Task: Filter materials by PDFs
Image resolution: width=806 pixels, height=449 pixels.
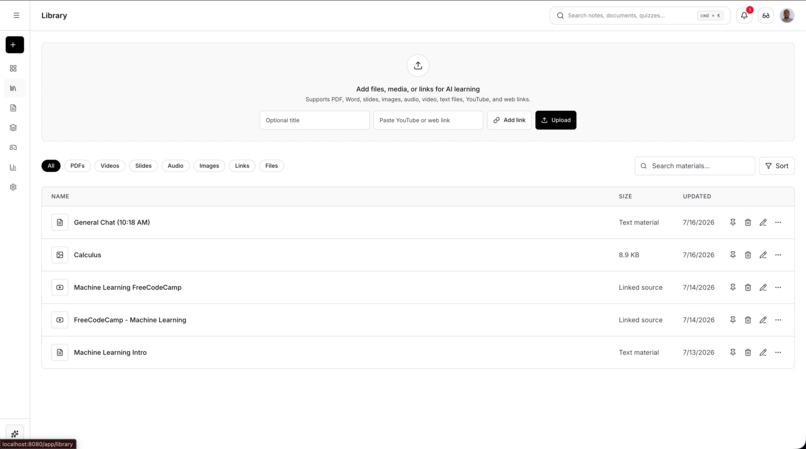Action: [x=77, y=166]
